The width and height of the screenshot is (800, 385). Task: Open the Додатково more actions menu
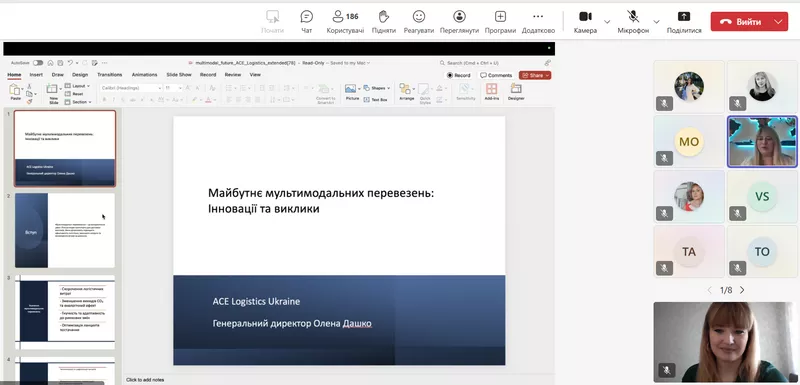[x=538, y=22]
